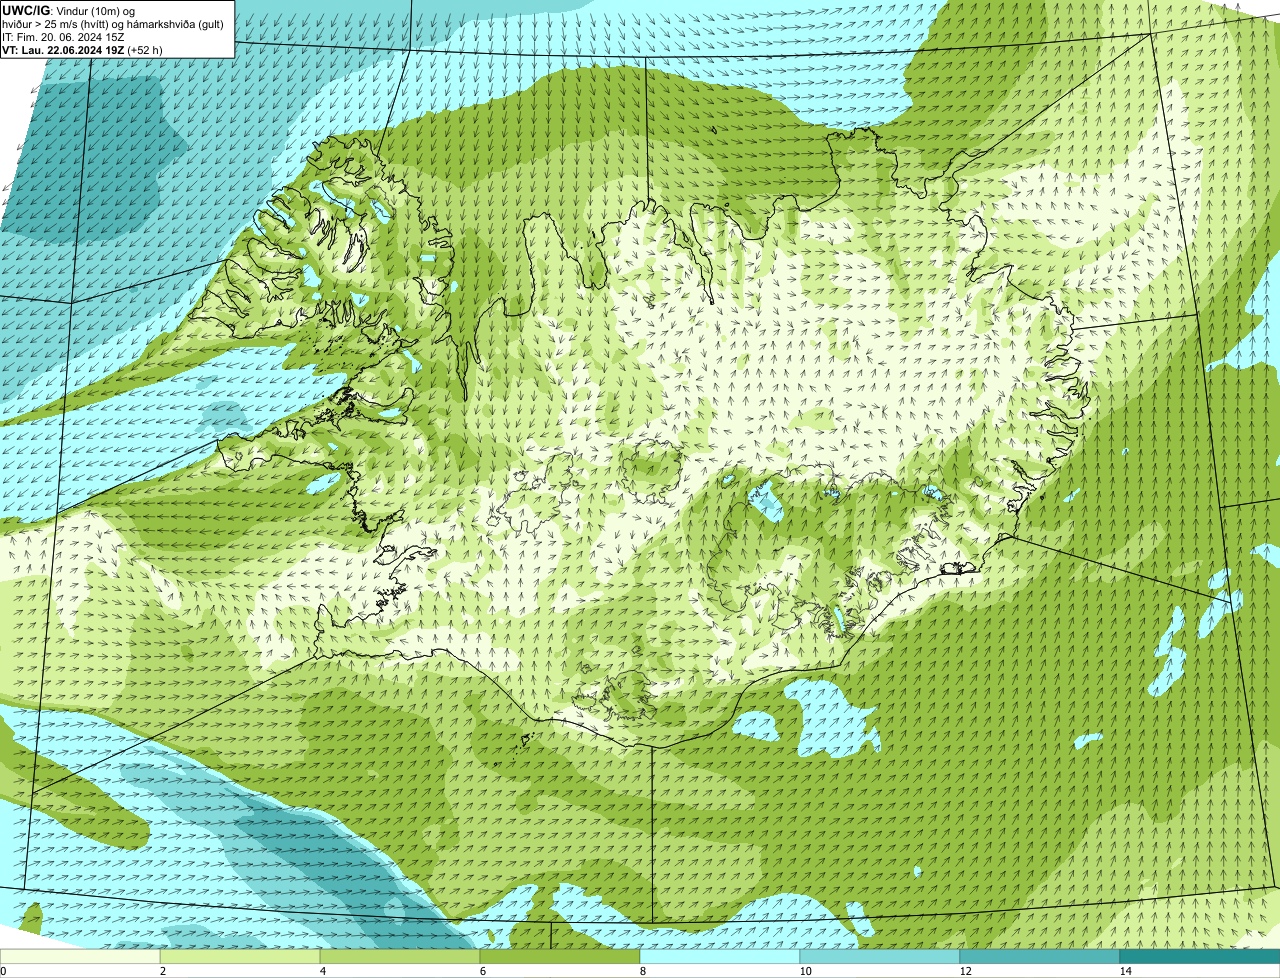
Task: Click the "10" label on the color scale
Action: pyautogui.click(x=805, y=971)
